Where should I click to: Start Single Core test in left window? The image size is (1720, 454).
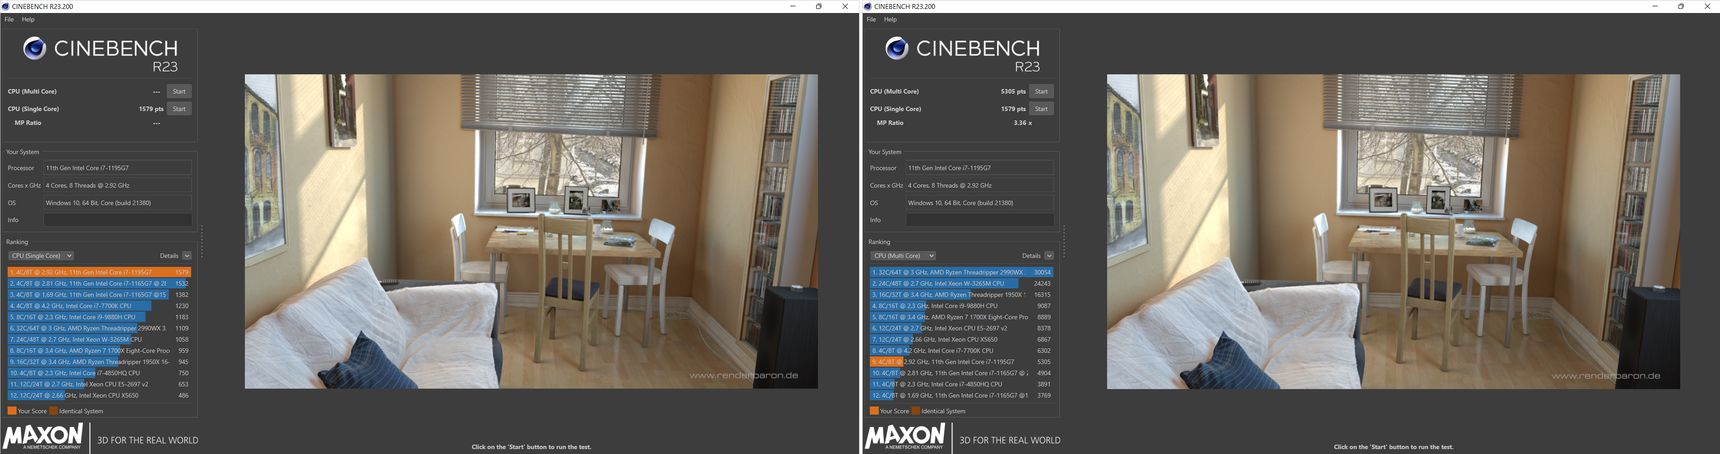179,109
